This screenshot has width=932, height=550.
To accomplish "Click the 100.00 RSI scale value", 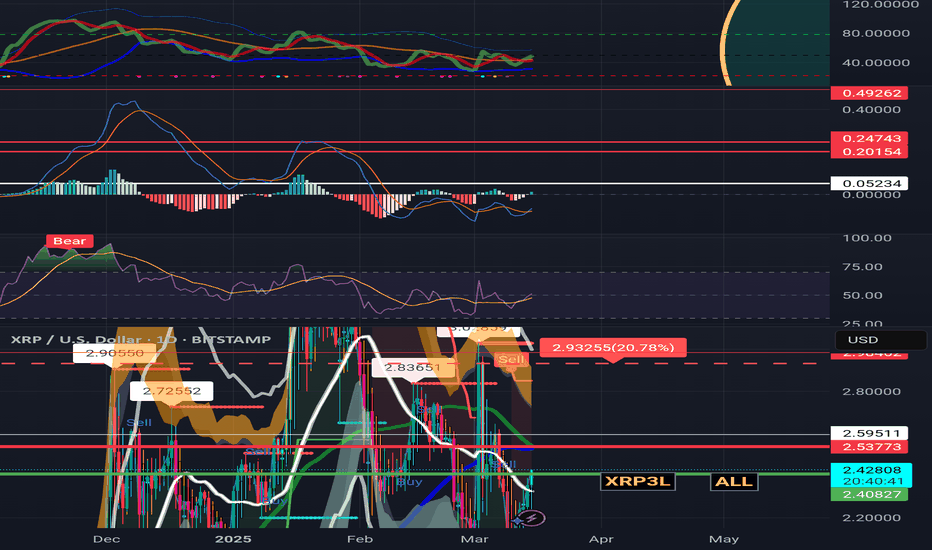I will click(867, 238).
